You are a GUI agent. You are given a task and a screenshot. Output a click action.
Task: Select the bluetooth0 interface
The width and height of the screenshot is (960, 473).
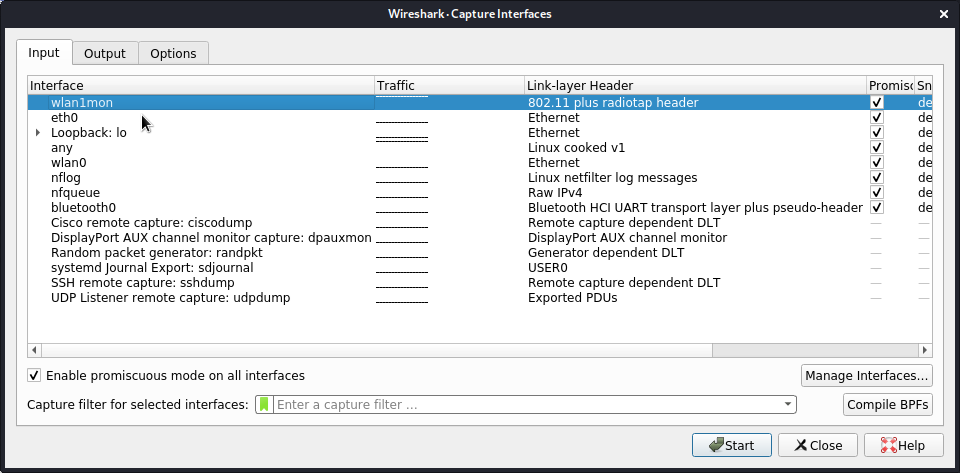(x=83, y=207)
